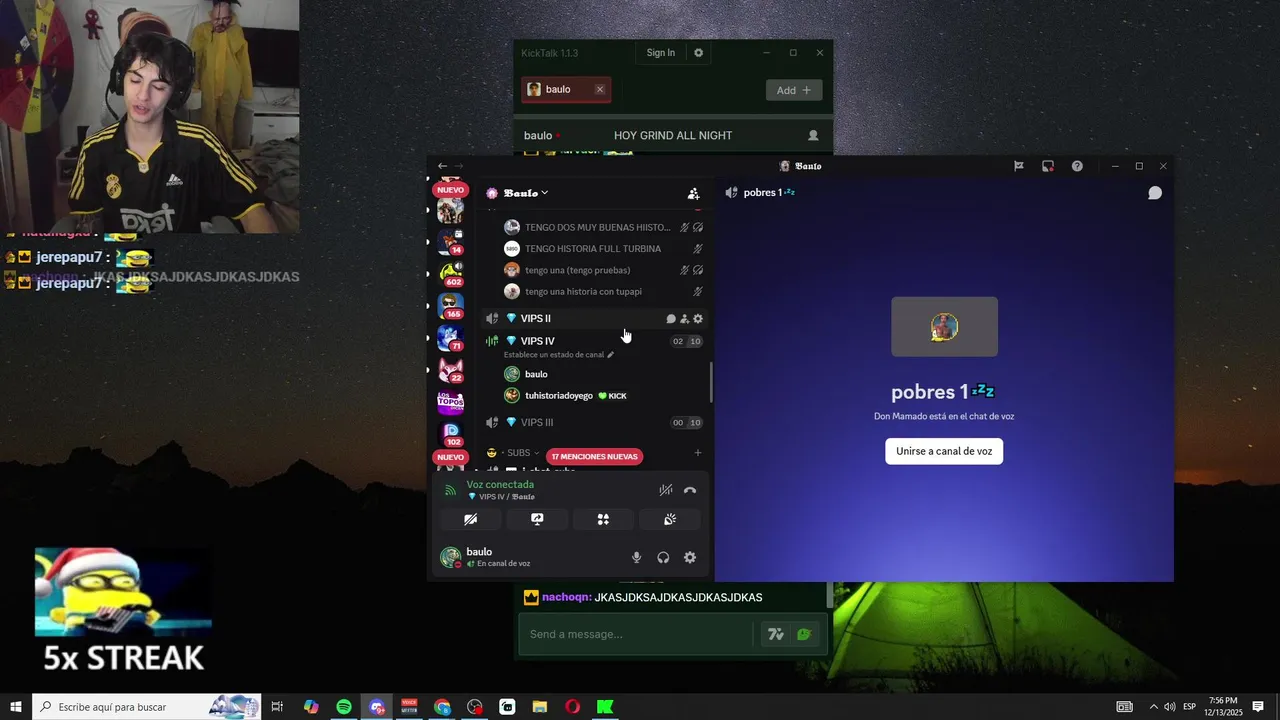The width and height of the screenshot is (1280, 720).
Task: Open baulo user in VIPS IV
Action: click(603, 374)
